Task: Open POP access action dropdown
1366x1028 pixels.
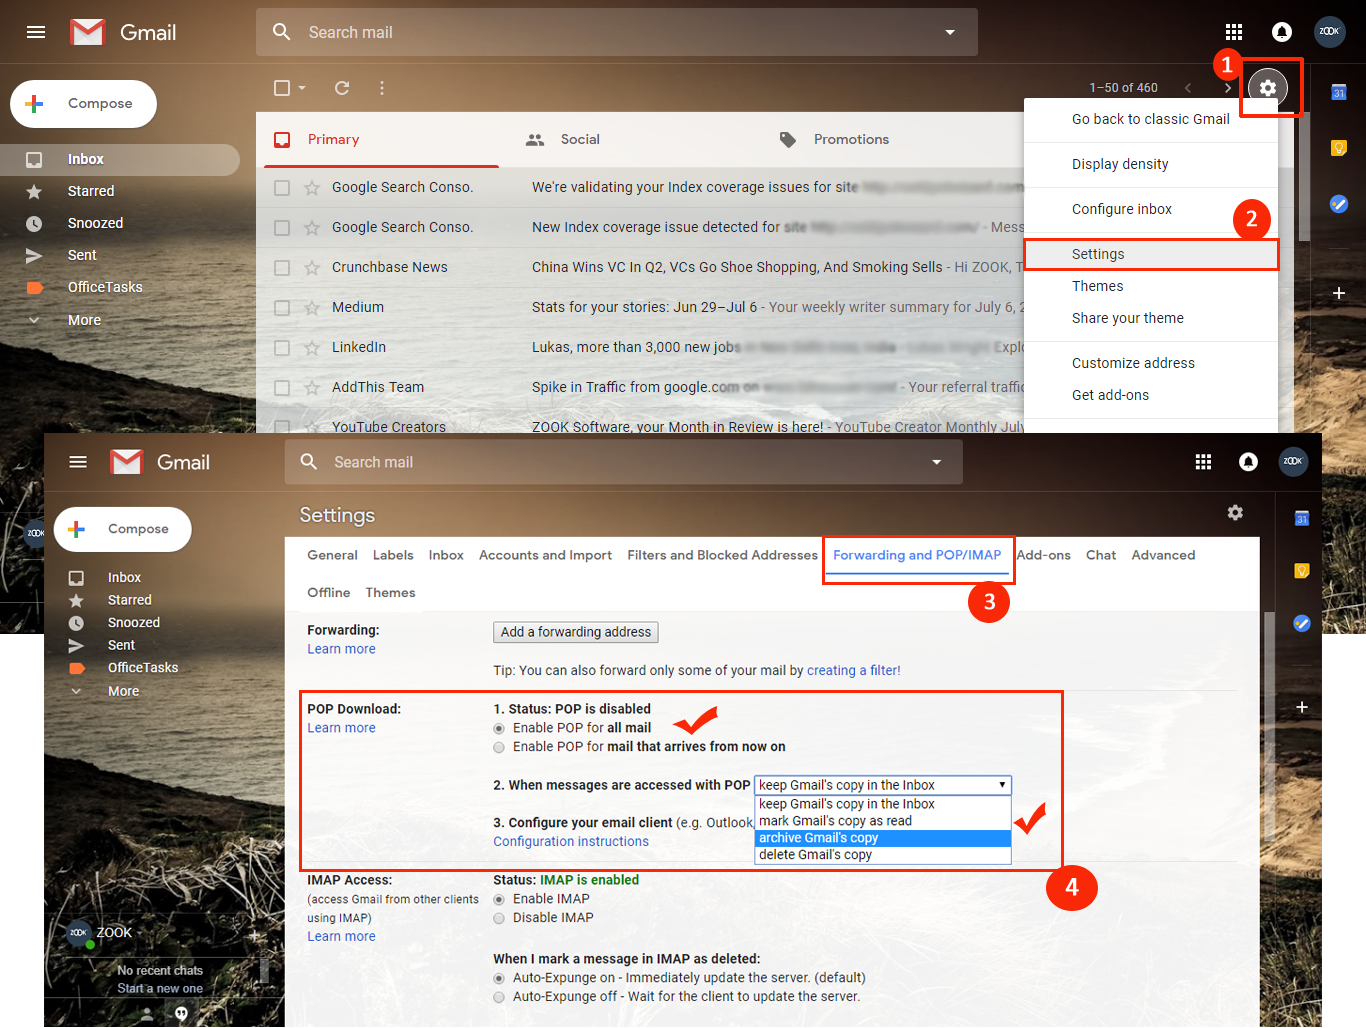Action: [x=883, y=785]
